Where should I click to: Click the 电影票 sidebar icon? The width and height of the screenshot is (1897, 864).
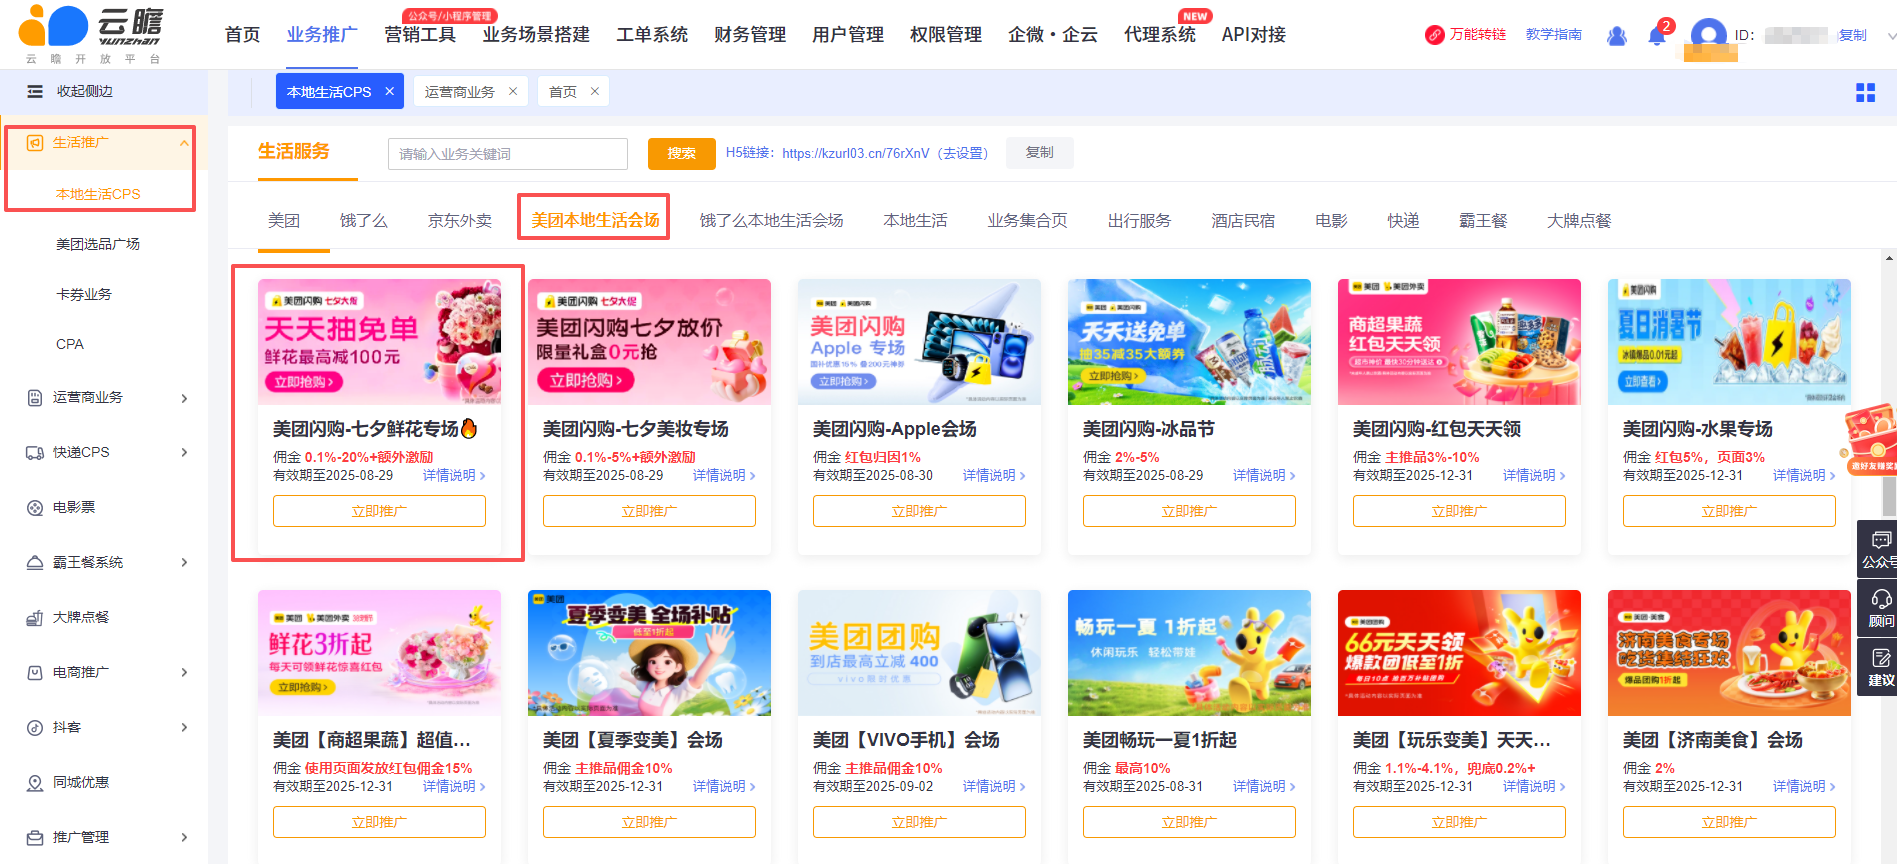tap(35, 508)
